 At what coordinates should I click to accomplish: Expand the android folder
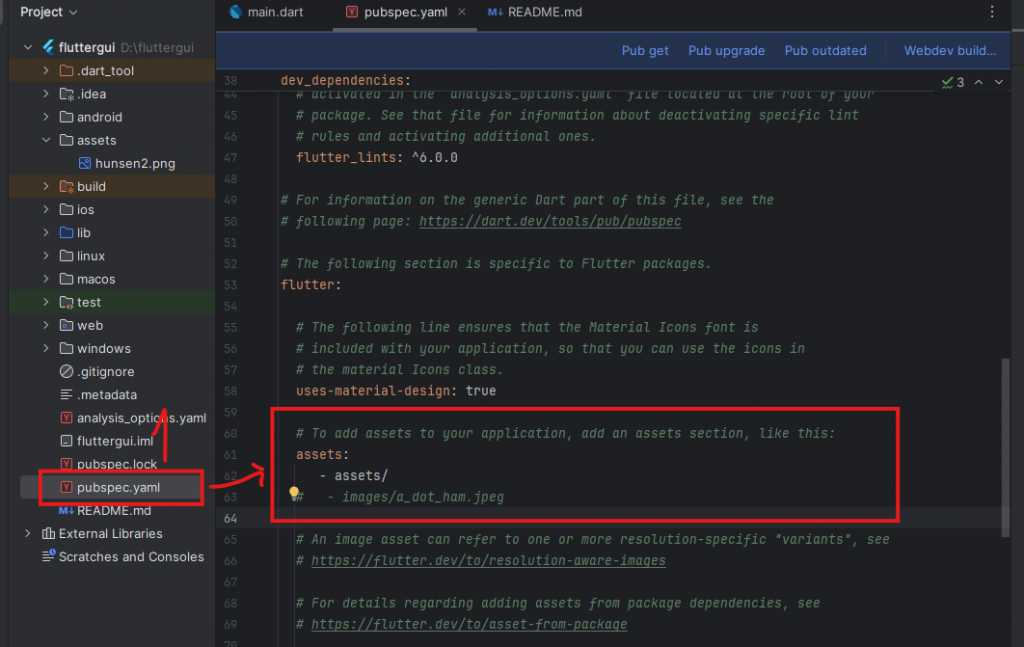46,117
